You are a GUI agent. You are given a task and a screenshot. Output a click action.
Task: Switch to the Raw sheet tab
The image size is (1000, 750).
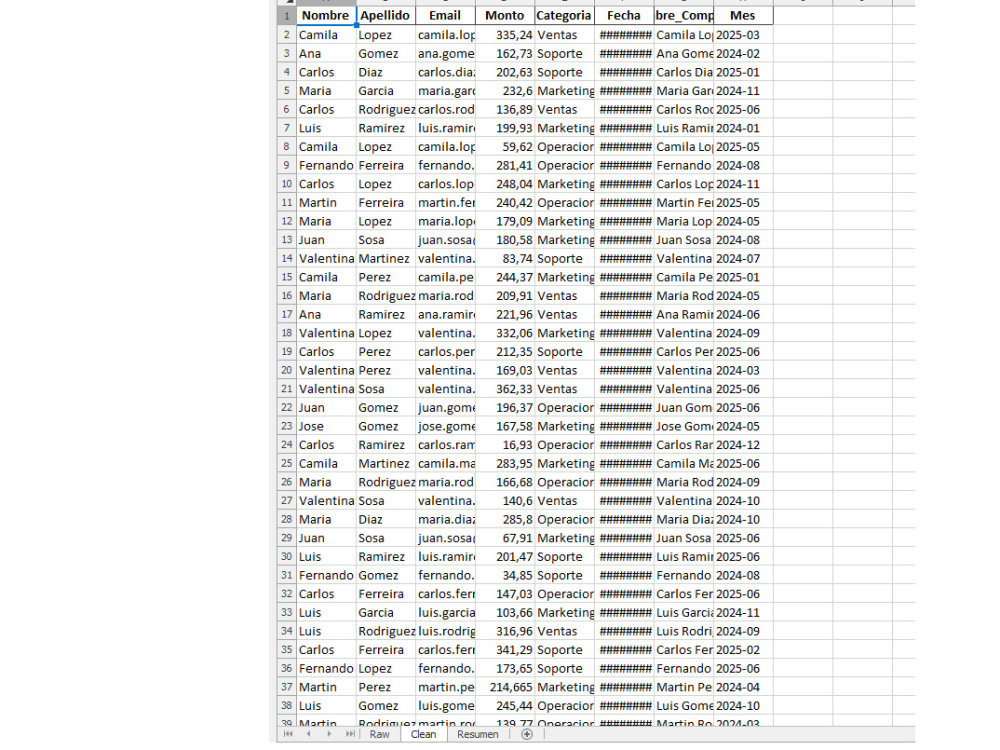click(379, 734)
